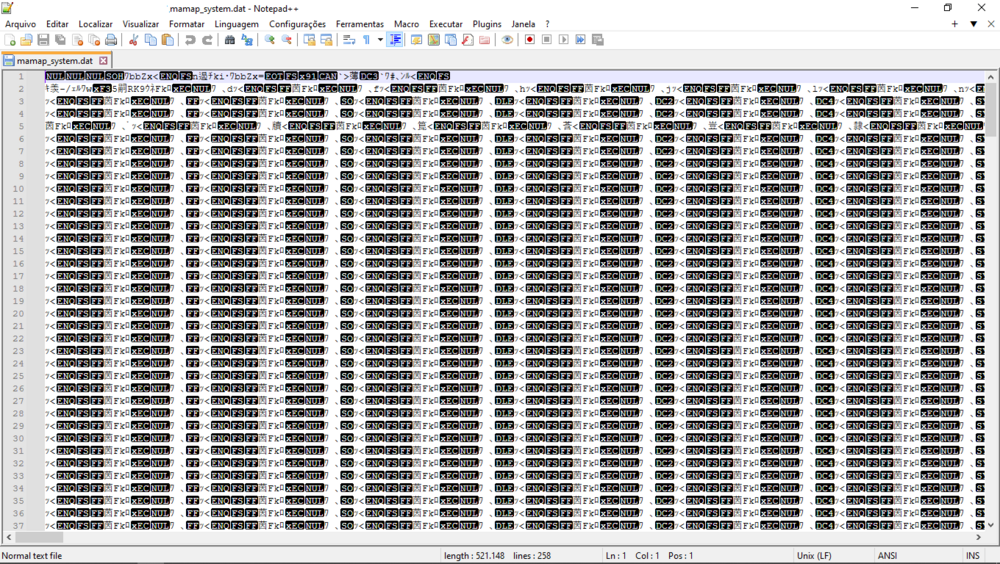Click the Zoom in magnifier icon

tap(269, 40)
